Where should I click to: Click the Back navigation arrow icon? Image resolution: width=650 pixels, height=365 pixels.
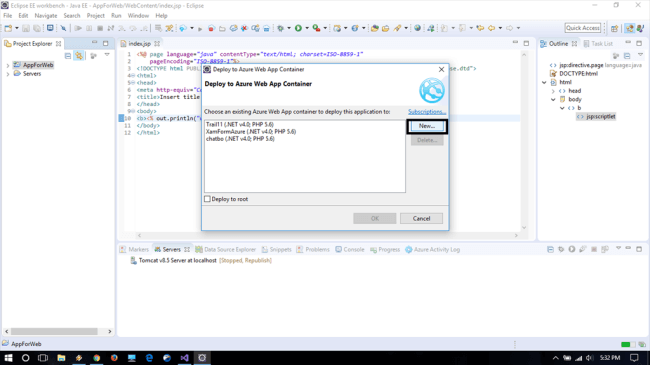coord(492,28)
